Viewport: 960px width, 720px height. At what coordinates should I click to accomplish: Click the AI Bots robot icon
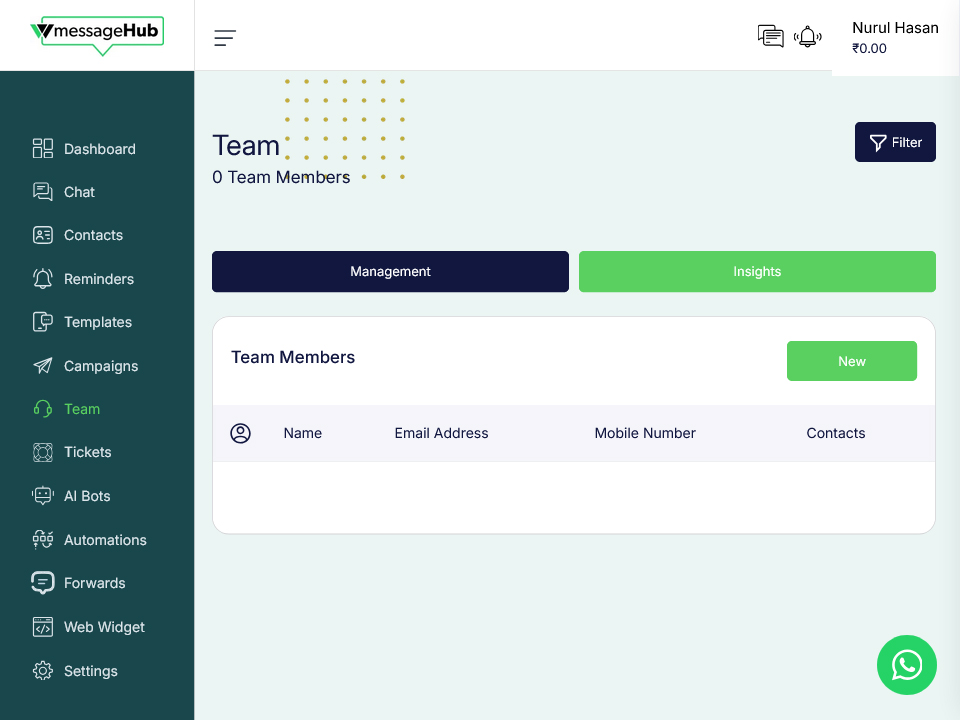[43, 496]
